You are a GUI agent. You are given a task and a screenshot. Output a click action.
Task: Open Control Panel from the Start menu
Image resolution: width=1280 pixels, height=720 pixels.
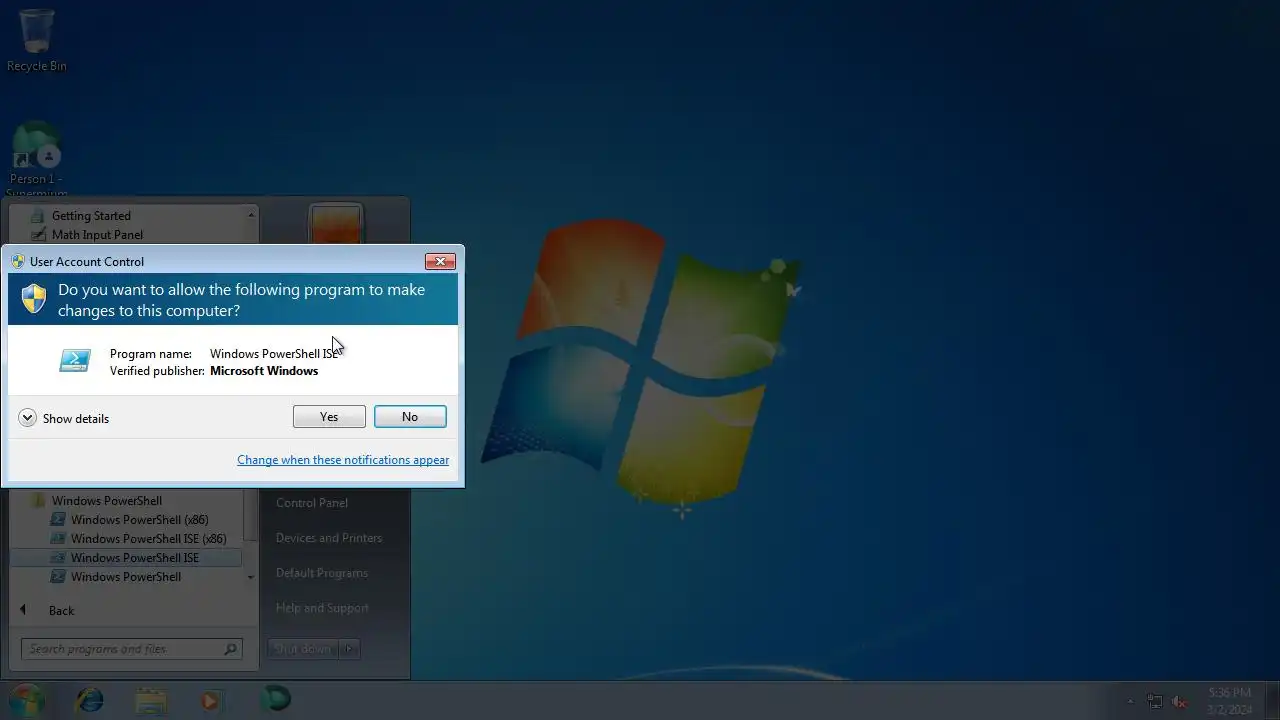(x=312, y=503)
